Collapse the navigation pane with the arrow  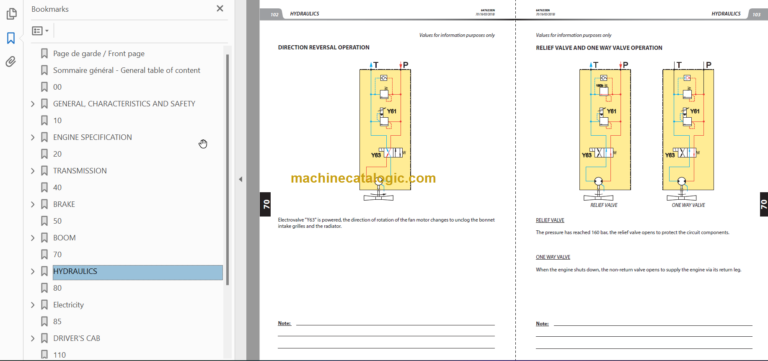(240, 179)
